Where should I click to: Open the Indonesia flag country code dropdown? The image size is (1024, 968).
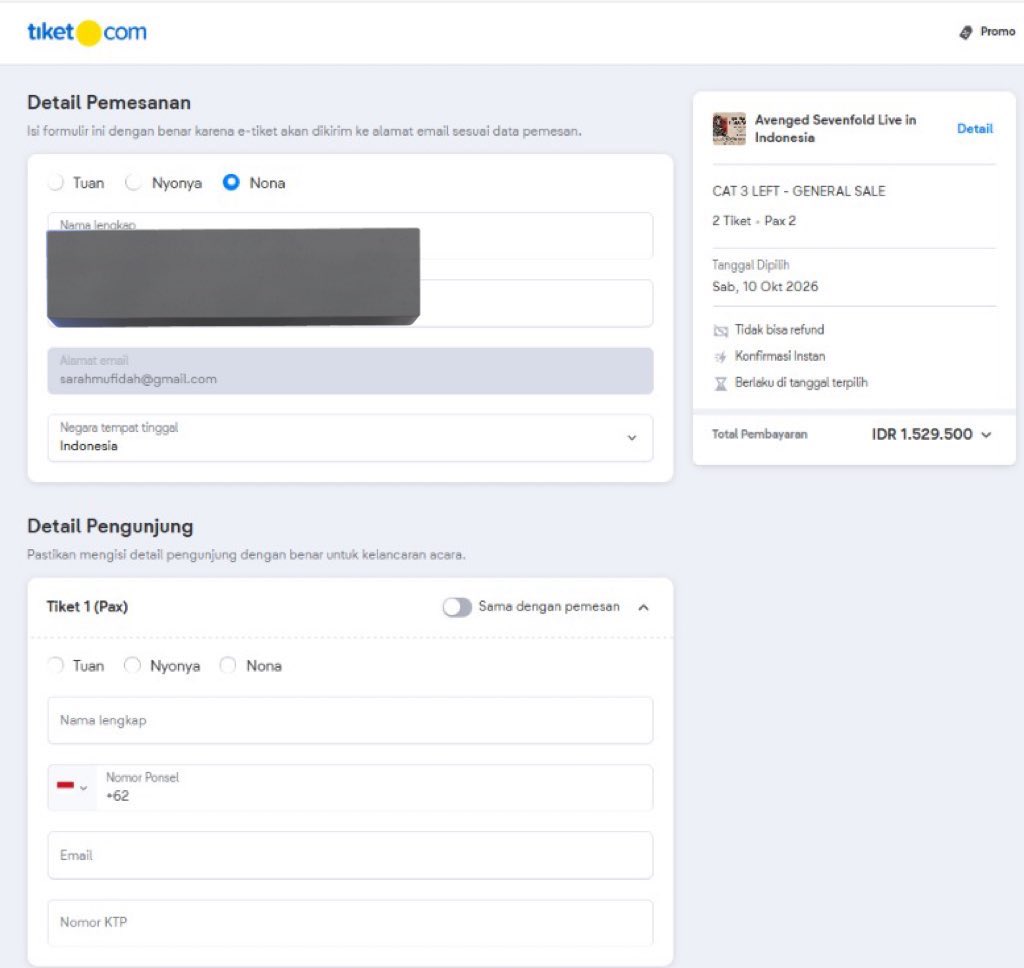tap(72, 787)
